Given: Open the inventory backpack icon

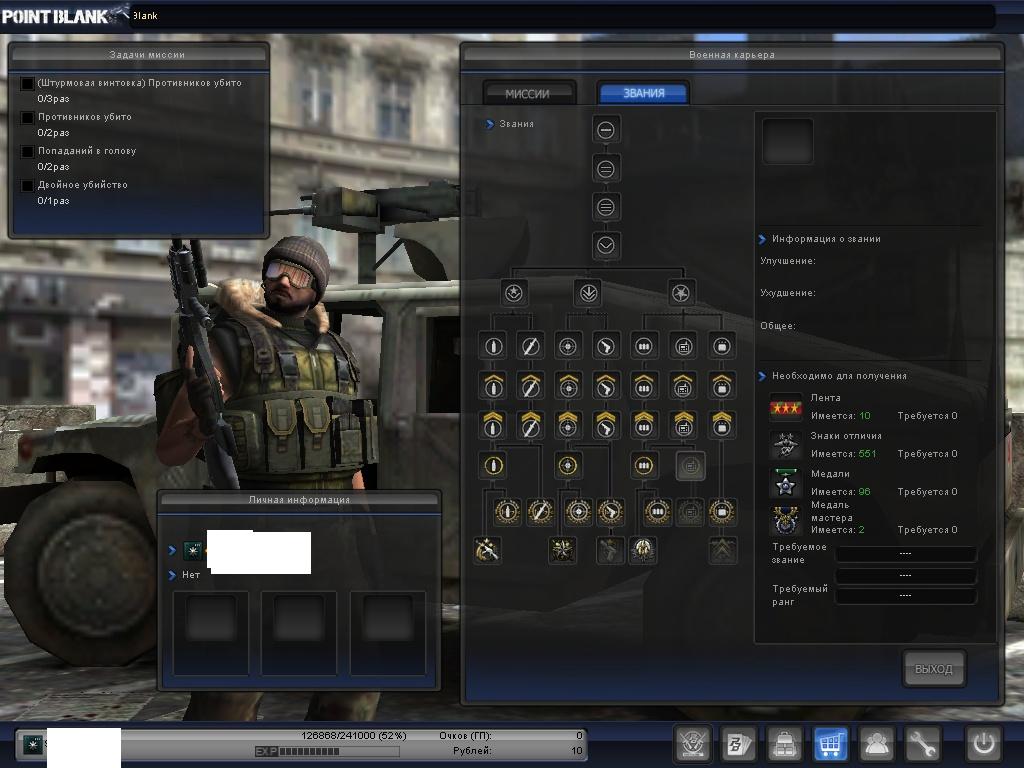Looking at the screenshot, I should 785,744.
